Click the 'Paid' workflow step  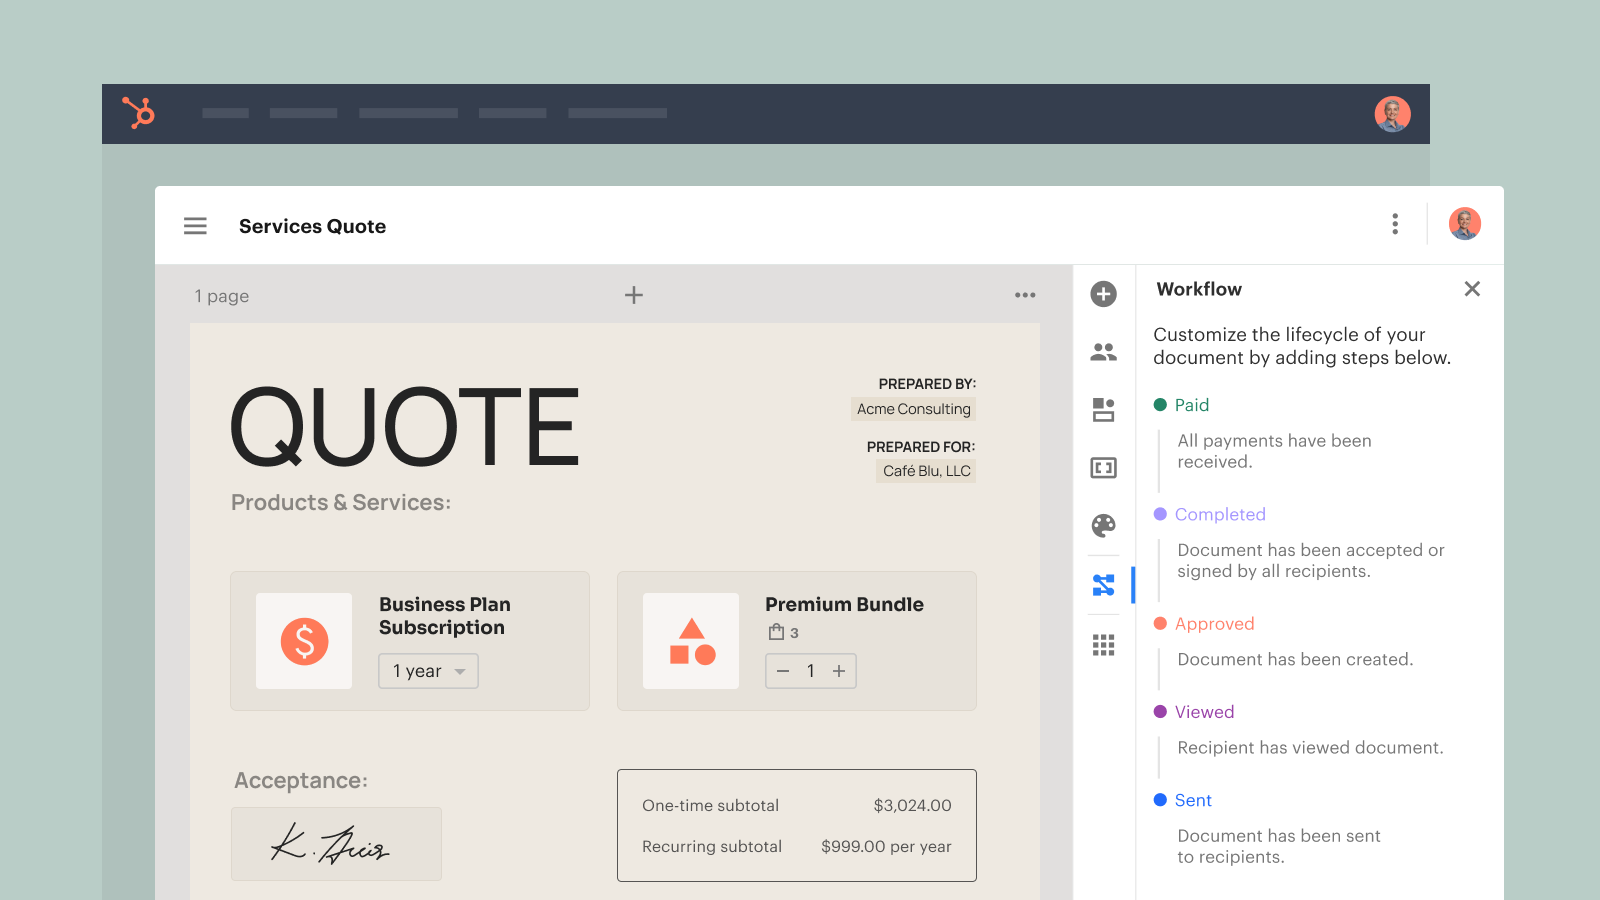(1192, 405)
